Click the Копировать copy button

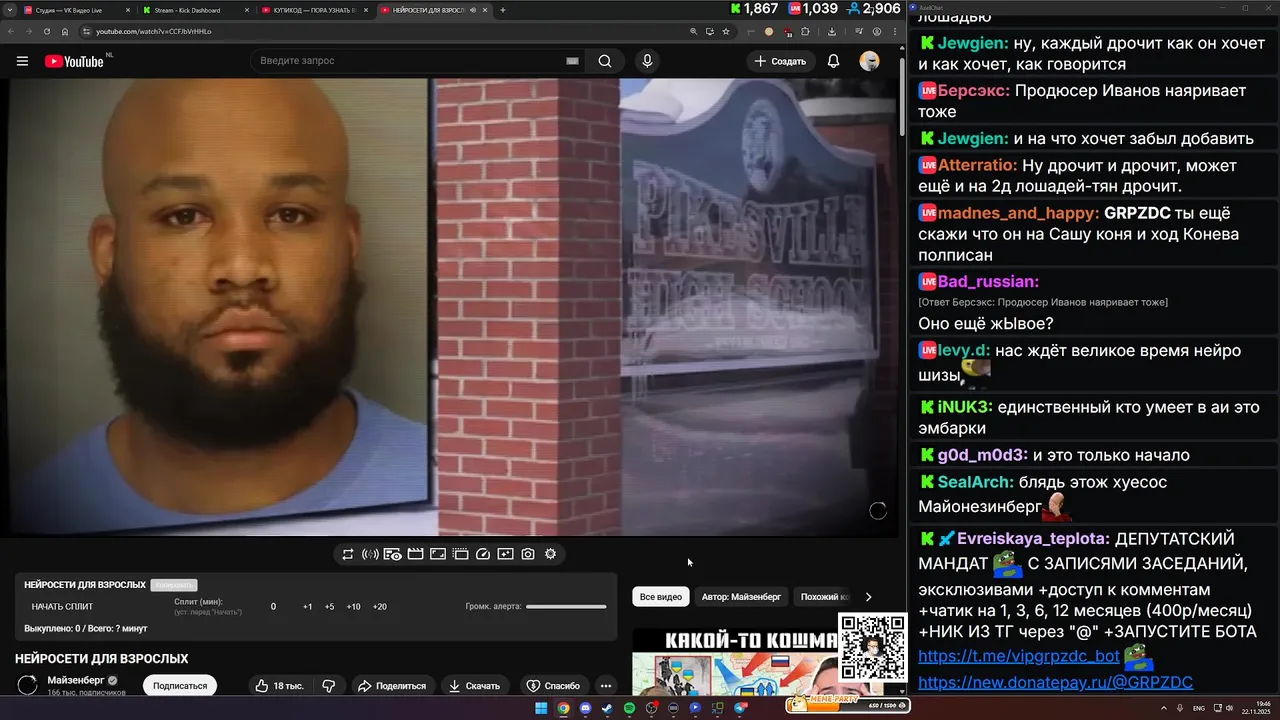(174, 585)
